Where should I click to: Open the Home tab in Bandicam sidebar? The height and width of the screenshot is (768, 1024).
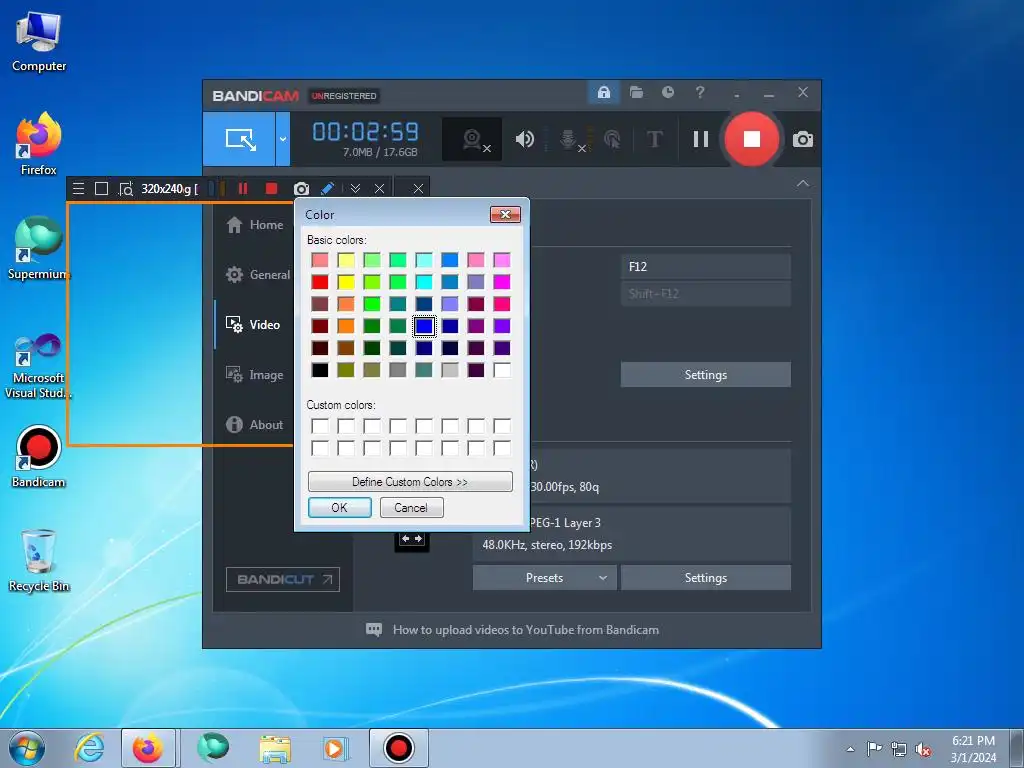point(255,225)
